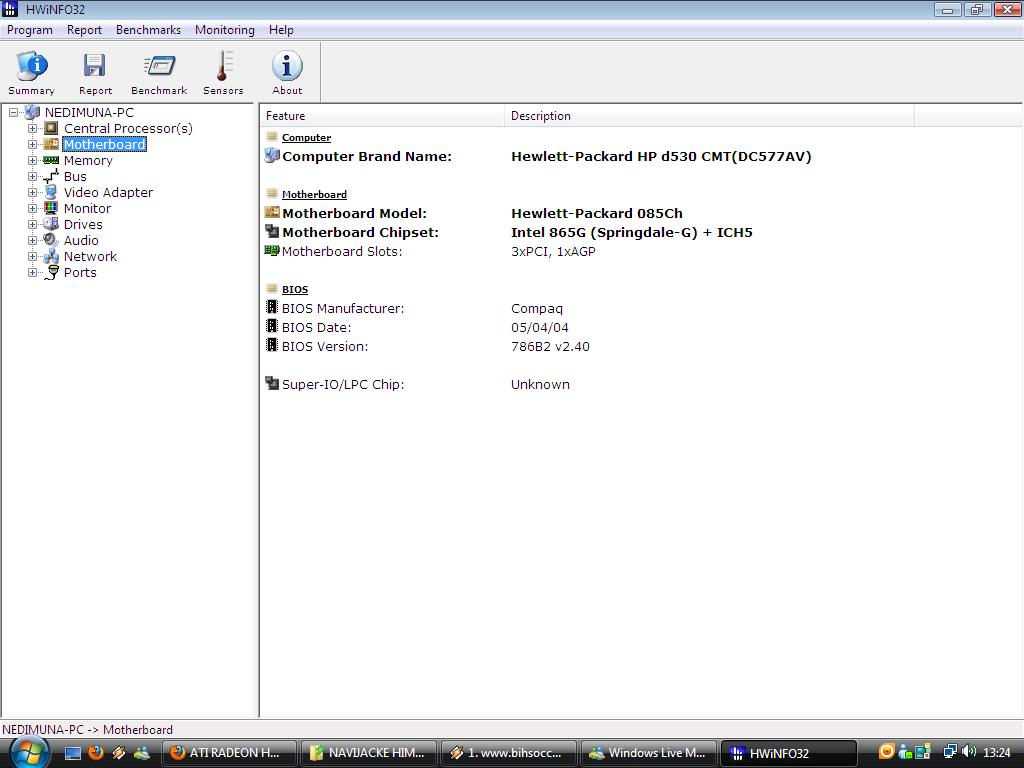Image resolution: width=1024 pixels, height=768 pixels.
Task: Select Memory in the hardware tree
Action: 88,161
